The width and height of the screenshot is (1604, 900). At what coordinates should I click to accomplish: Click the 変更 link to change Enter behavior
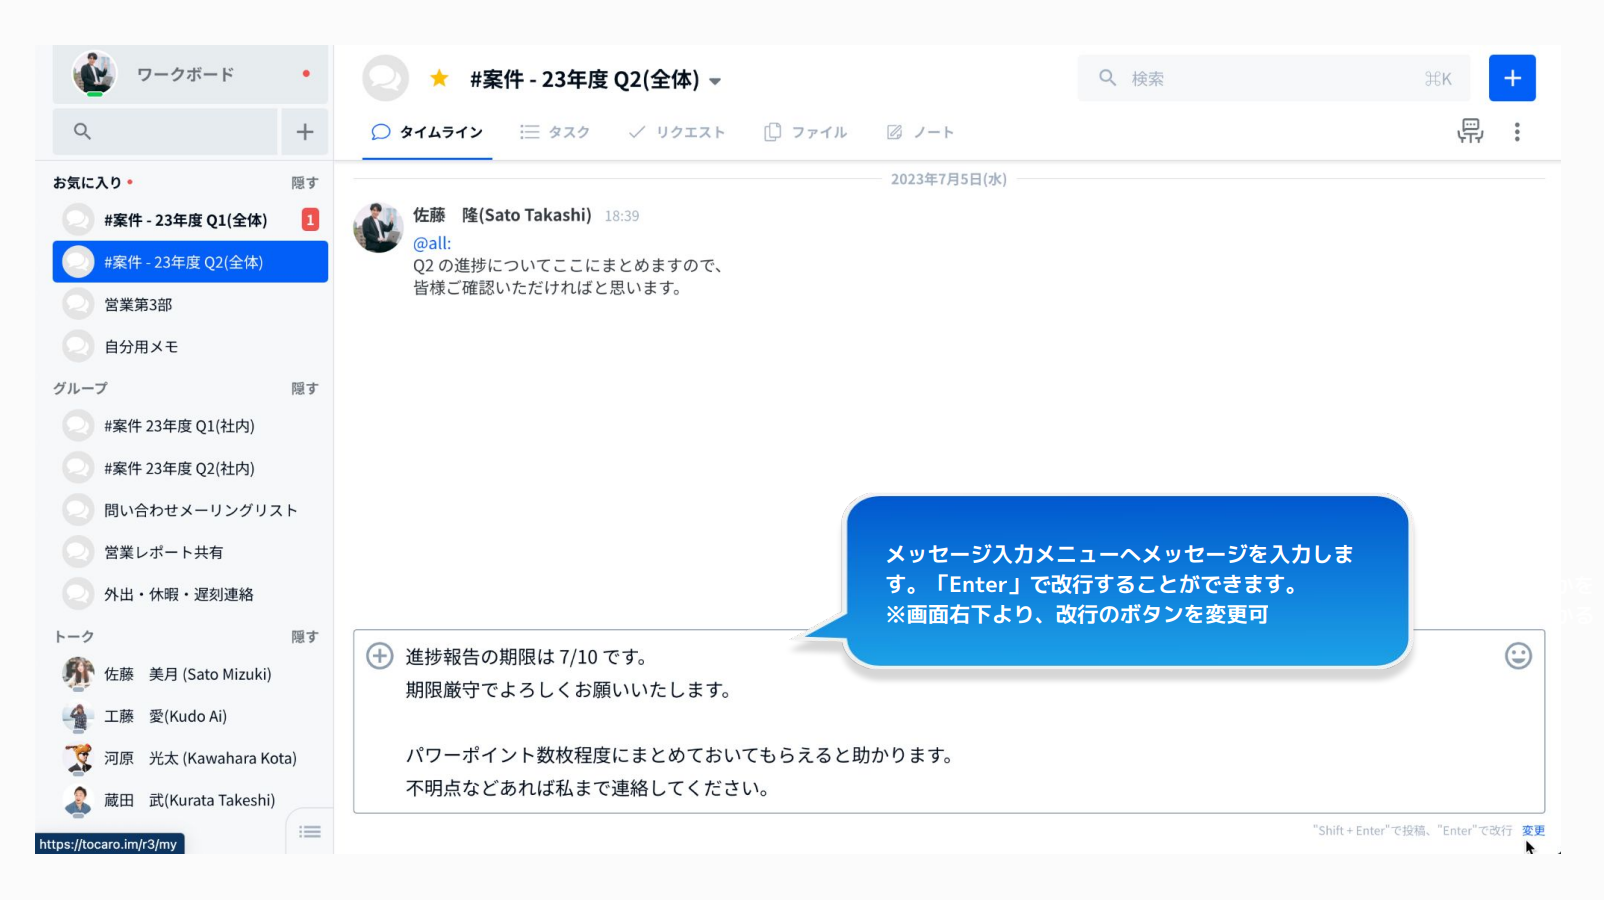[x=1533, y=830]
